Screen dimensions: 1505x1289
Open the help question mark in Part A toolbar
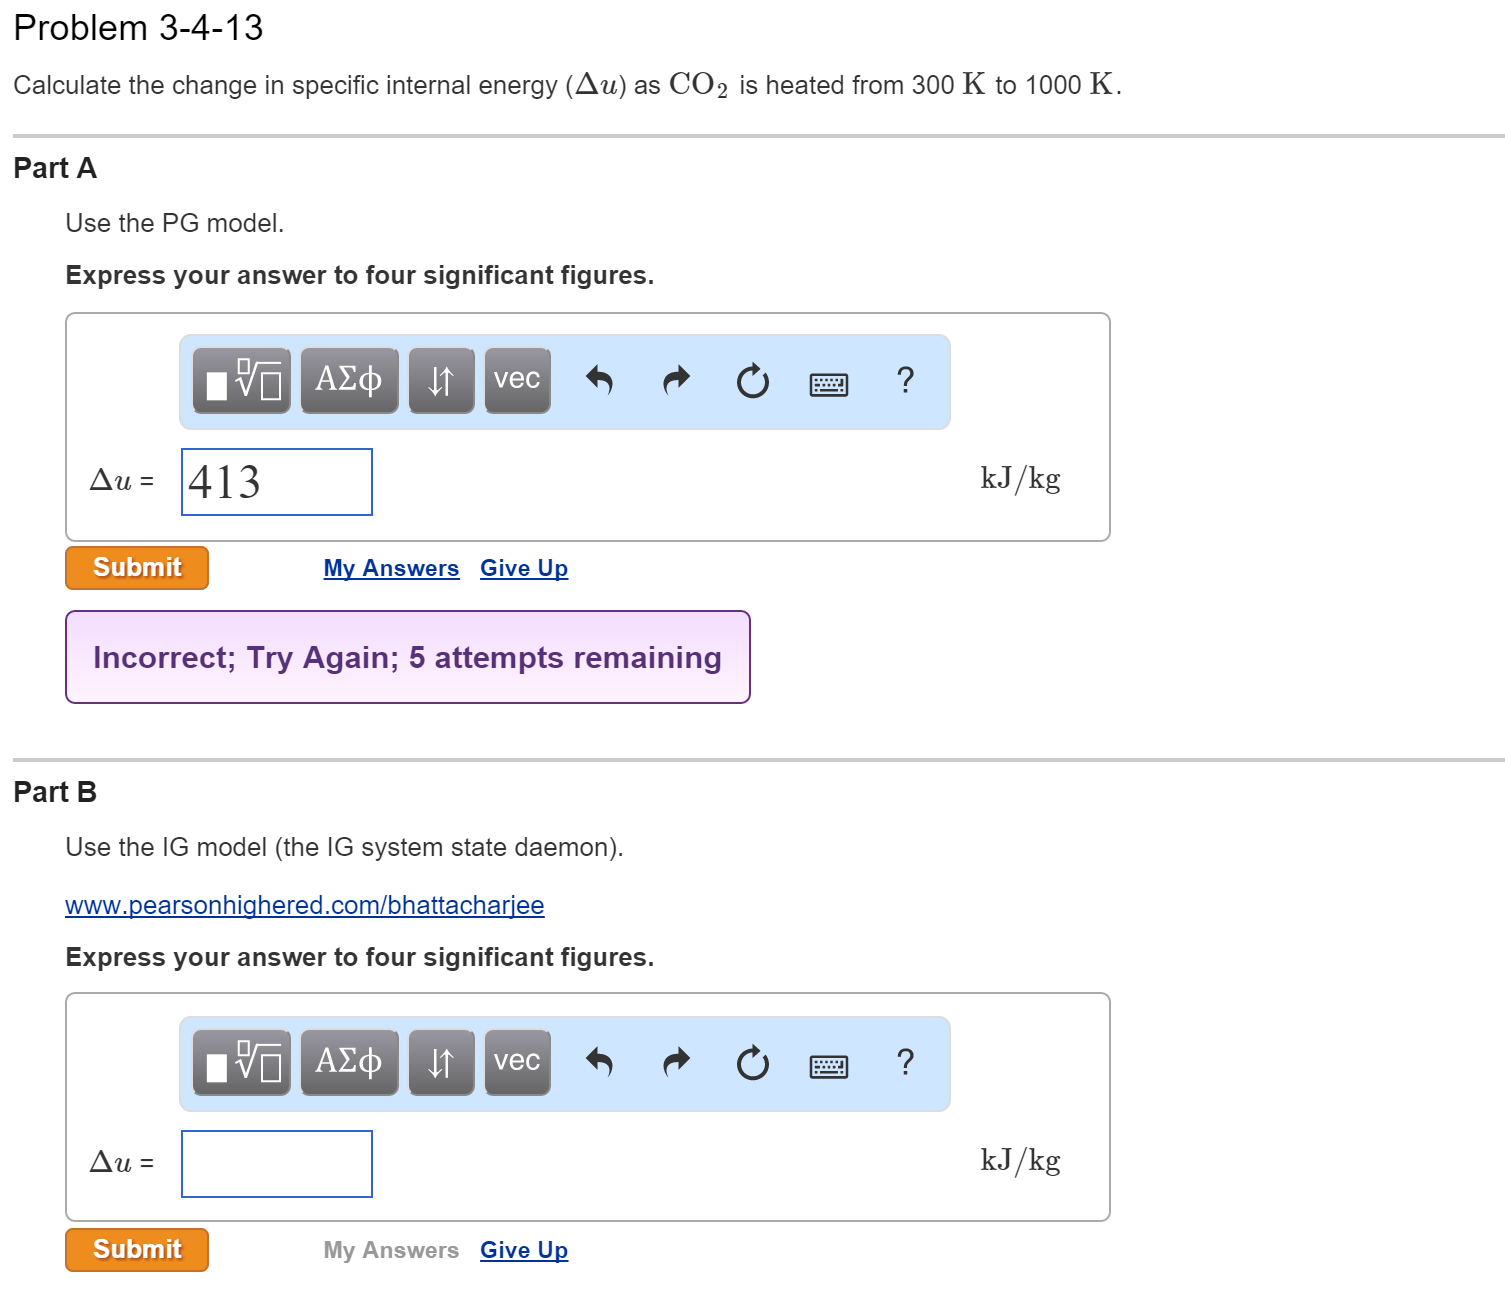point(905,380)
